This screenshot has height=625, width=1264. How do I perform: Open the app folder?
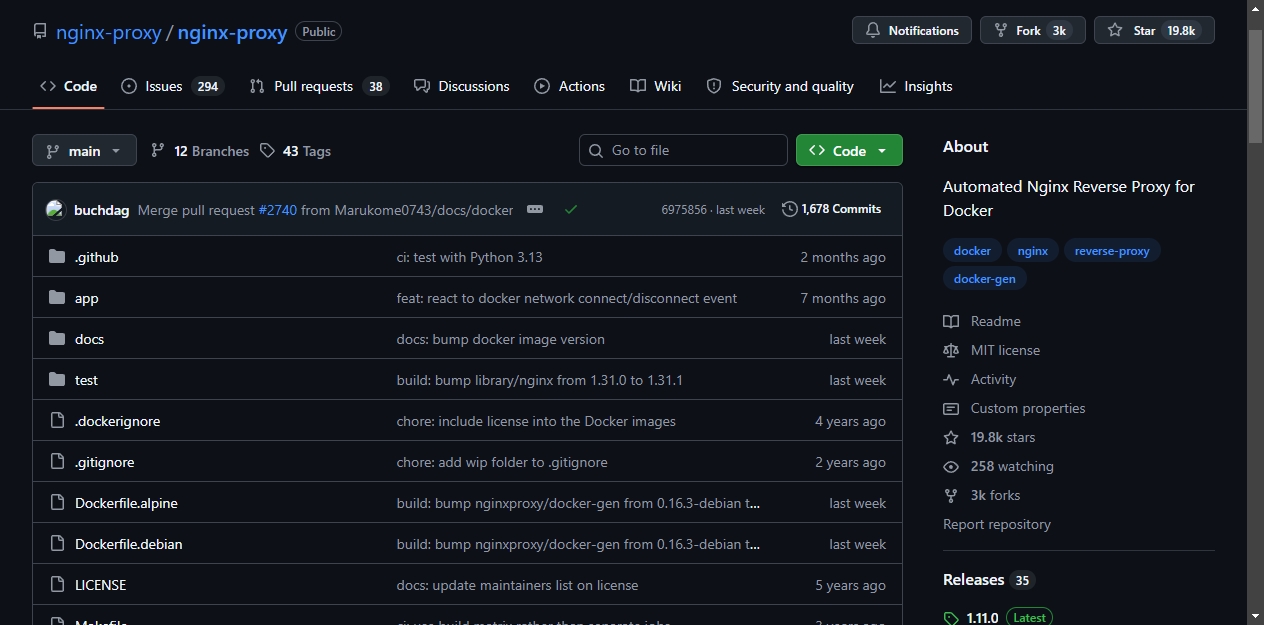click(x=86, y=298)
